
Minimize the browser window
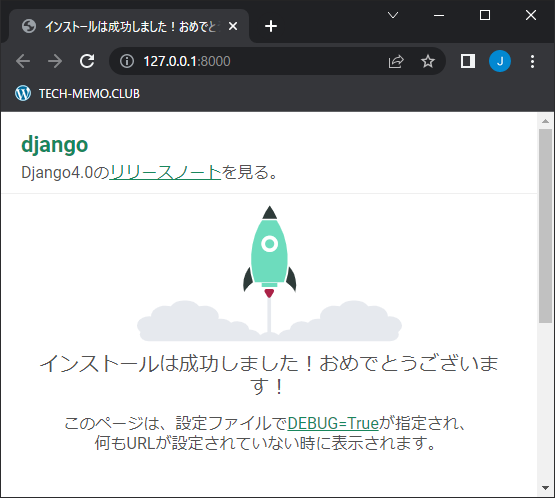439,15
